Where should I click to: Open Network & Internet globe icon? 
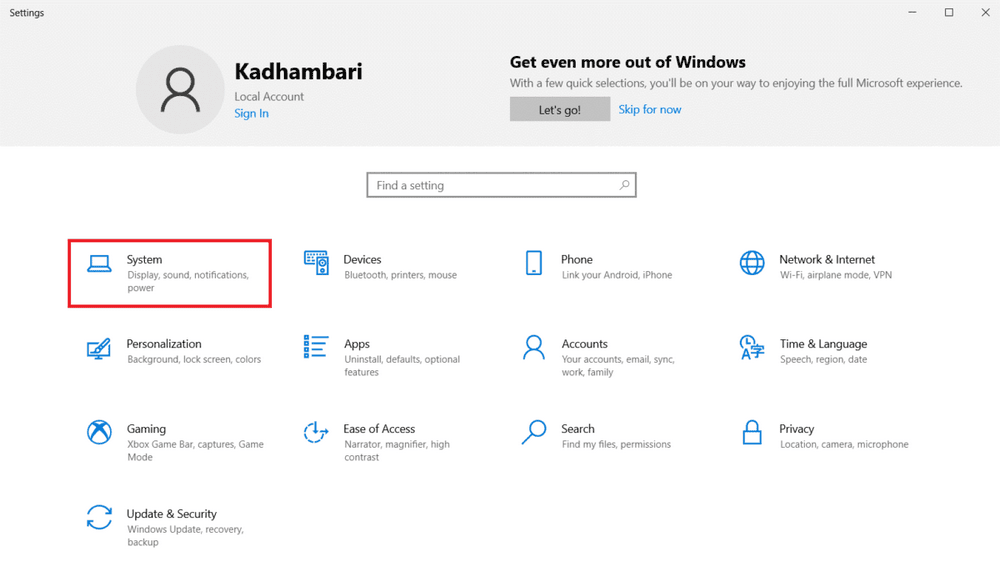752,263
